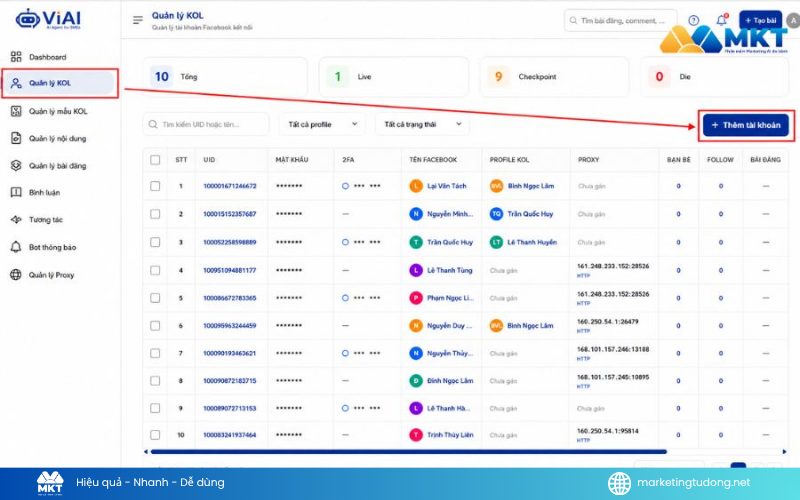Tick checkbox for UID 100095963244459

[x=155, y=326]
